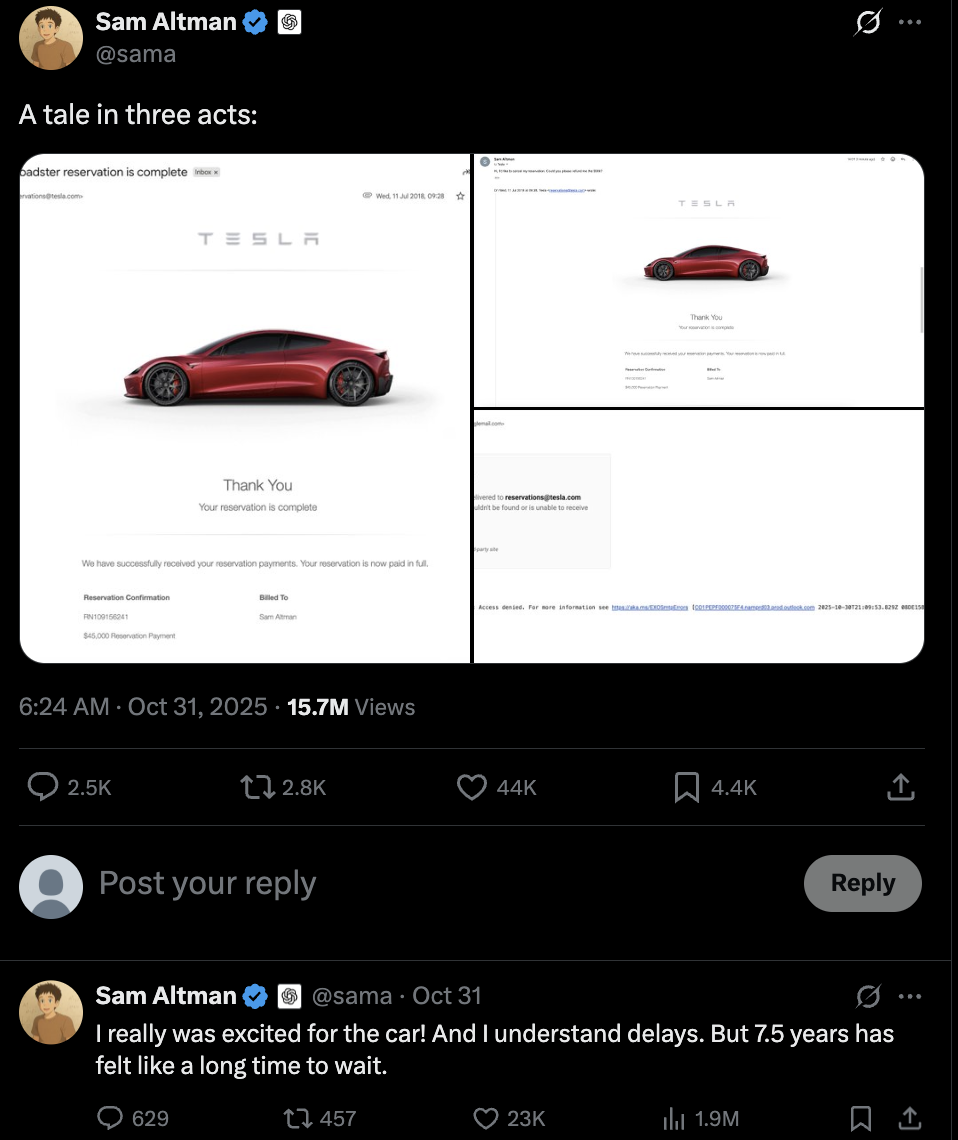Click the reply comment icon showing 2.5K
The width and height of the screenshot is (958, 1140).
tap(42, 788)
